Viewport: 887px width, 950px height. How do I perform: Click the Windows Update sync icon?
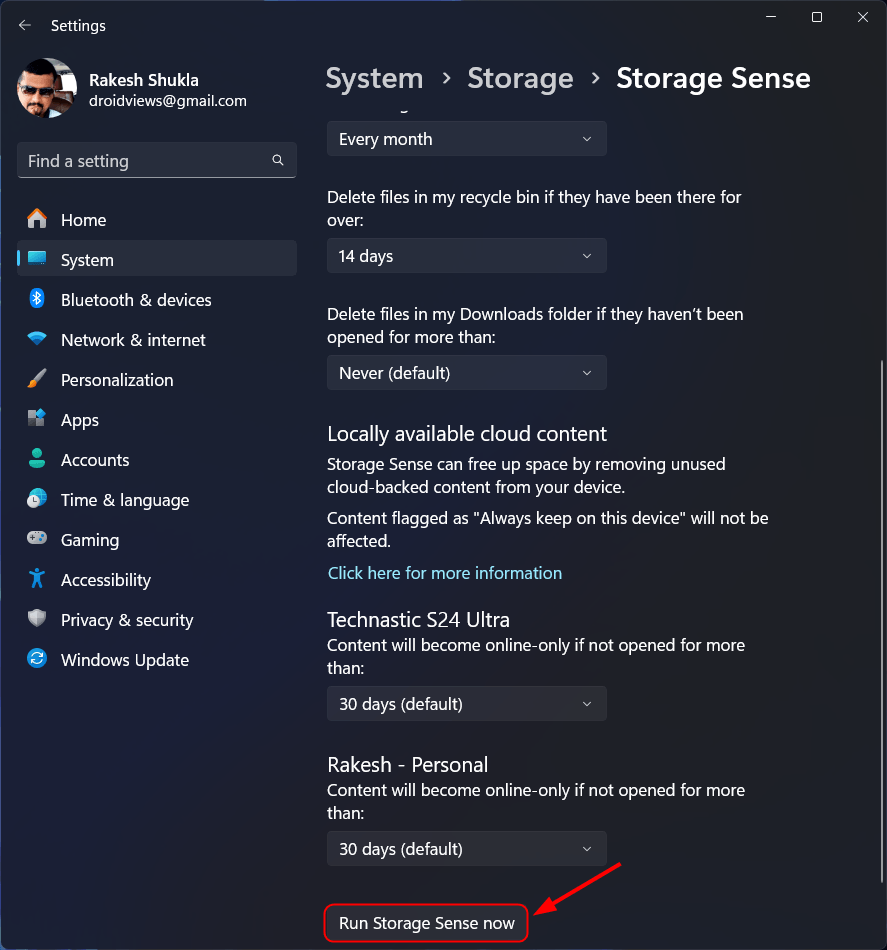37,659
